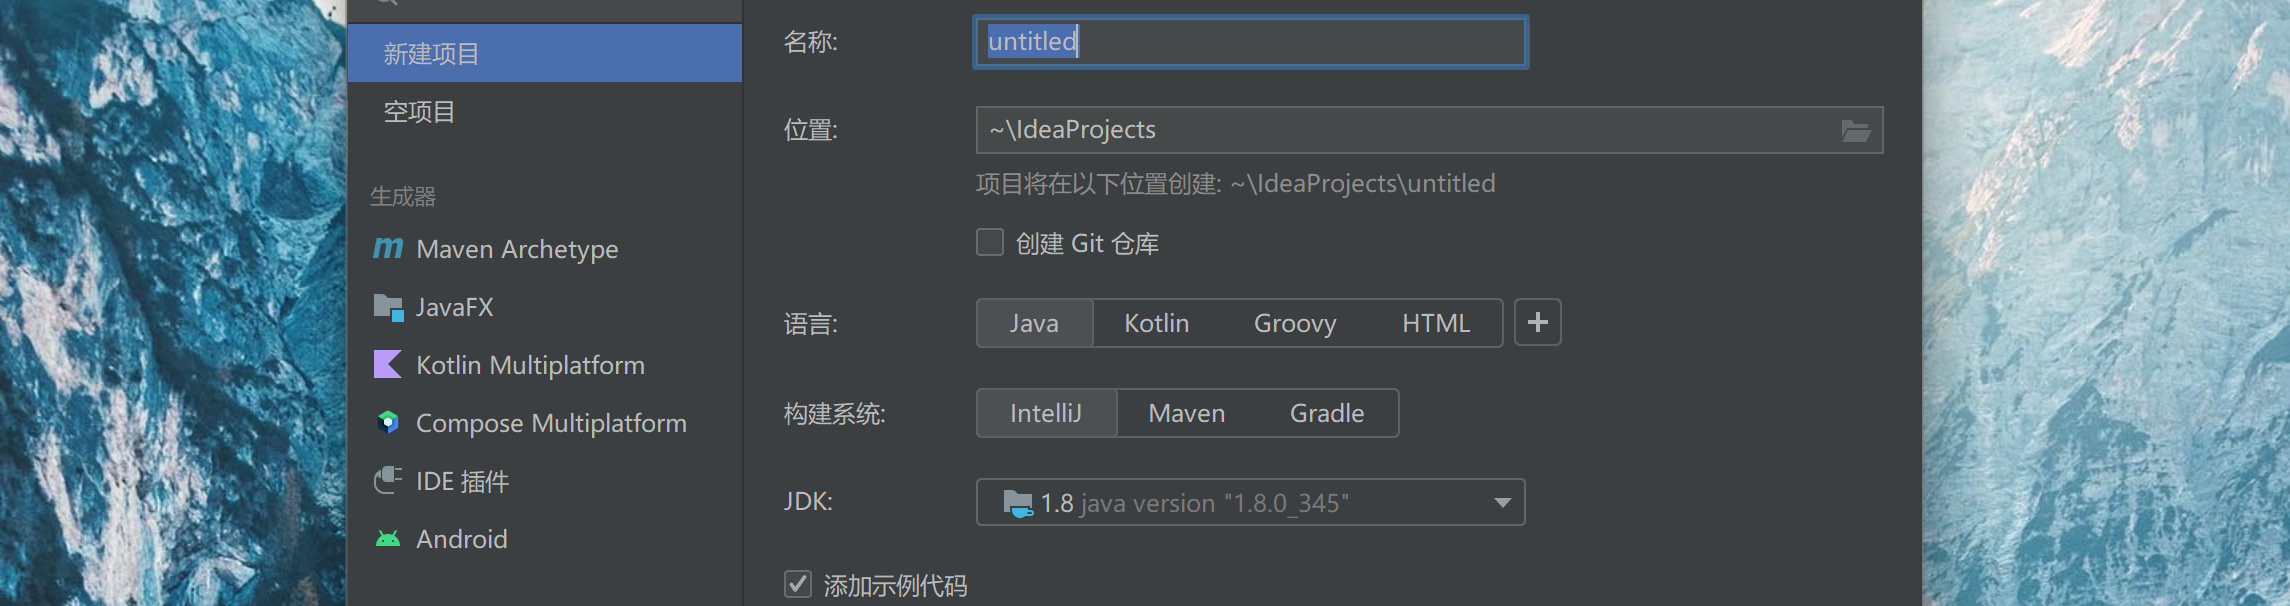Select the Android project generator
Screen dimensions: 2290x606
coord(461,539)
